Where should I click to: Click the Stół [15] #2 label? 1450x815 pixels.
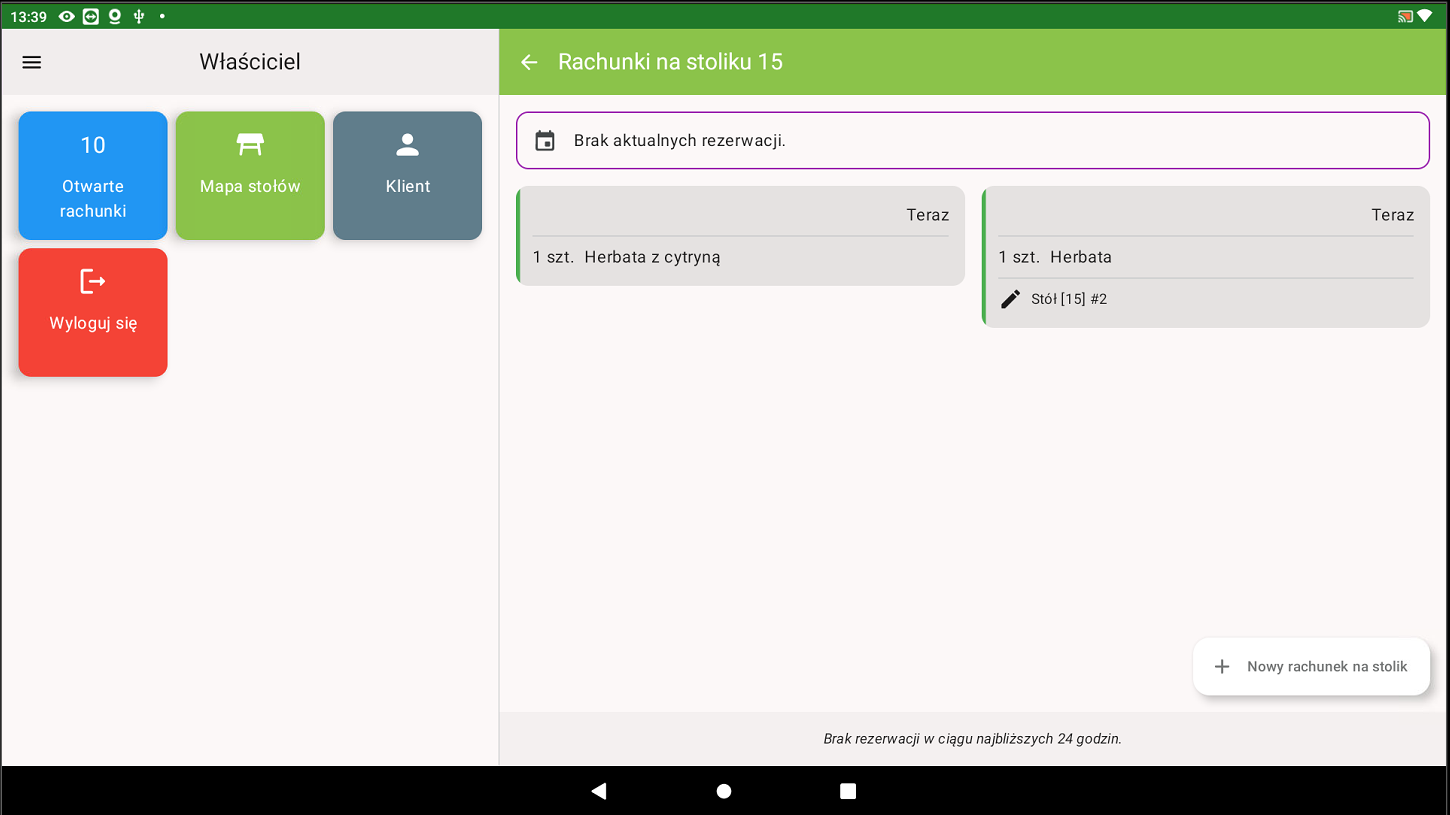click(x=1069, y=299)
